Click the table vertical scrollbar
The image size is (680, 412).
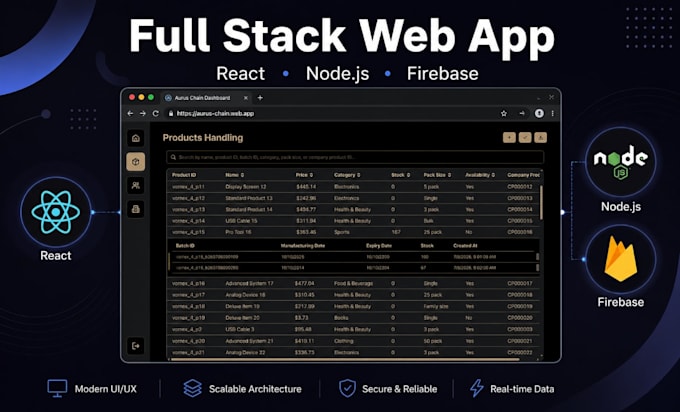click(x=541, y=202)
